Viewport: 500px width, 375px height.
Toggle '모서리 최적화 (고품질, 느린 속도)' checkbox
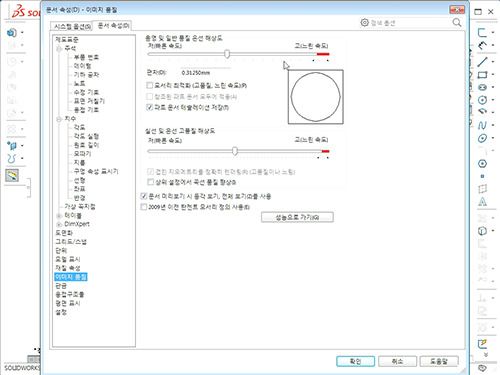coord(150,85)
